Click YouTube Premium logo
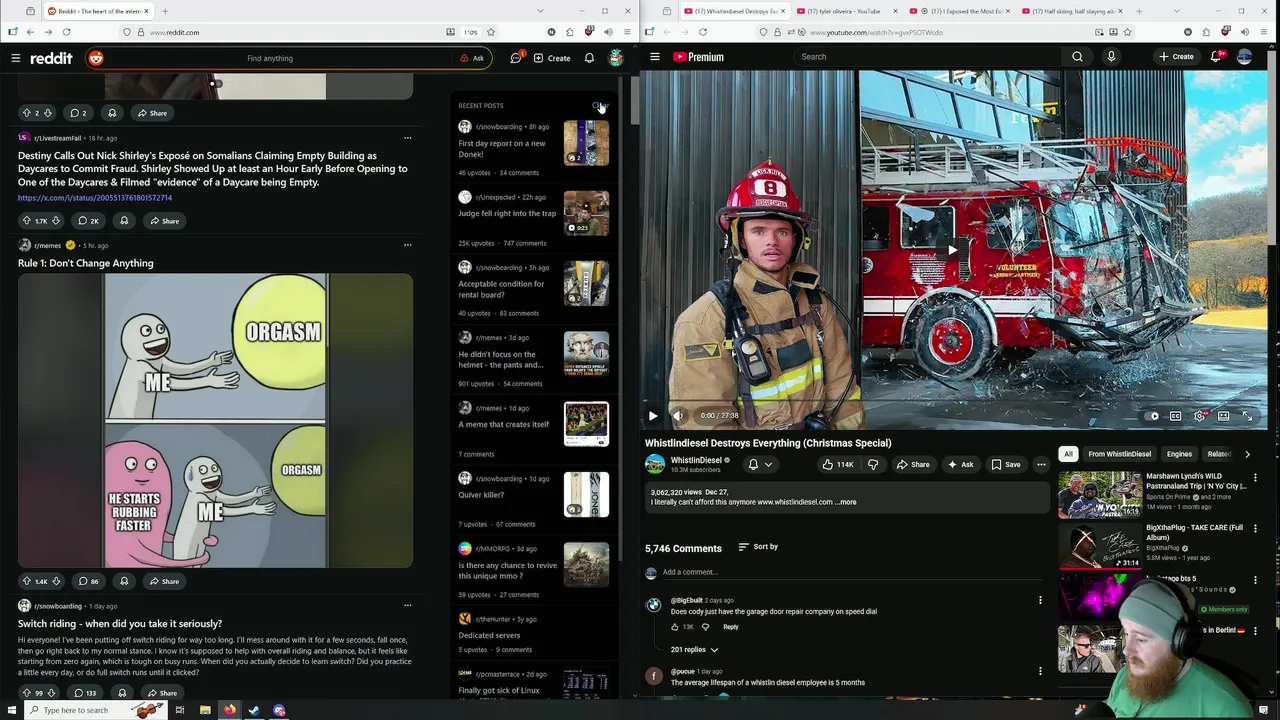This screenshot has width=1280, height=720. (x=698, y=57)
